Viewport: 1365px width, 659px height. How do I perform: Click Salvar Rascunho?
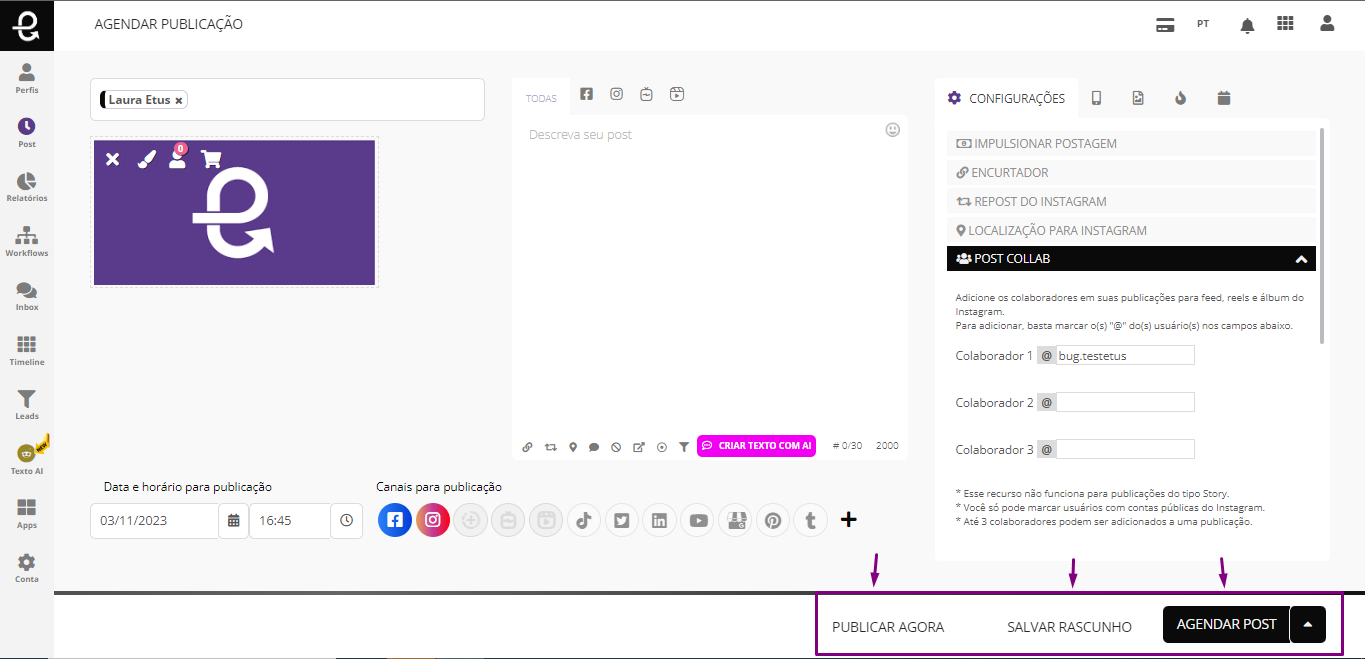tap(1069, 627)
